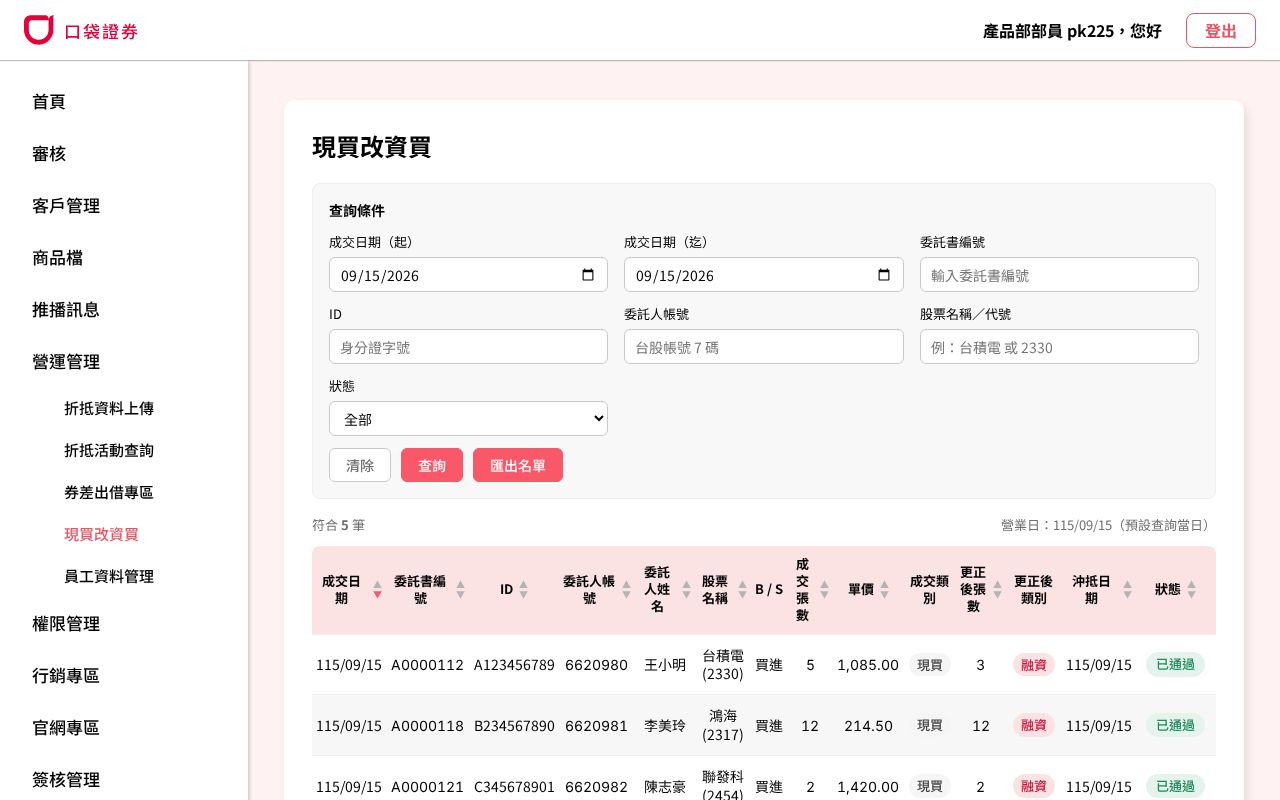Image resolution: width=1280 pixels, height=800 pixels.
Task: Click the 成交日期（起） date field
Action: tap(468, 275)
